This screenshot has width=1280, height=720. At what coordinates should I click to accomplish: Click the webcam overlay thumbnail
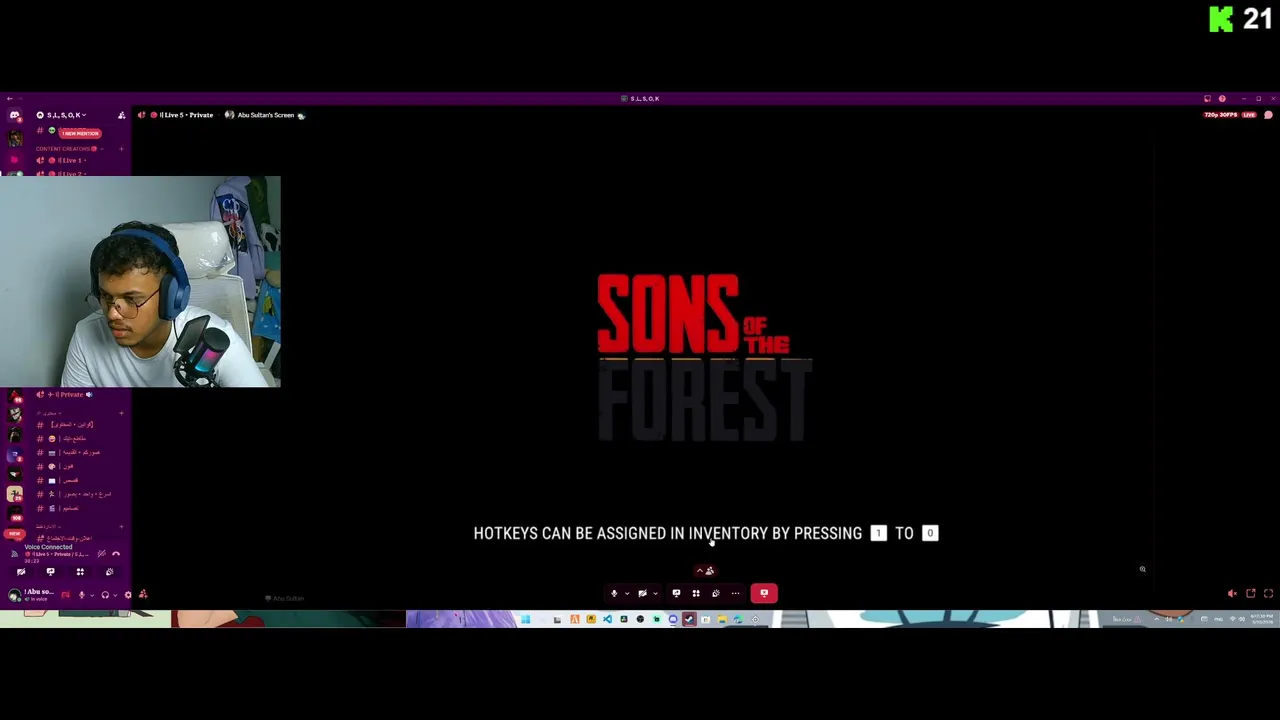click(140, 281)
